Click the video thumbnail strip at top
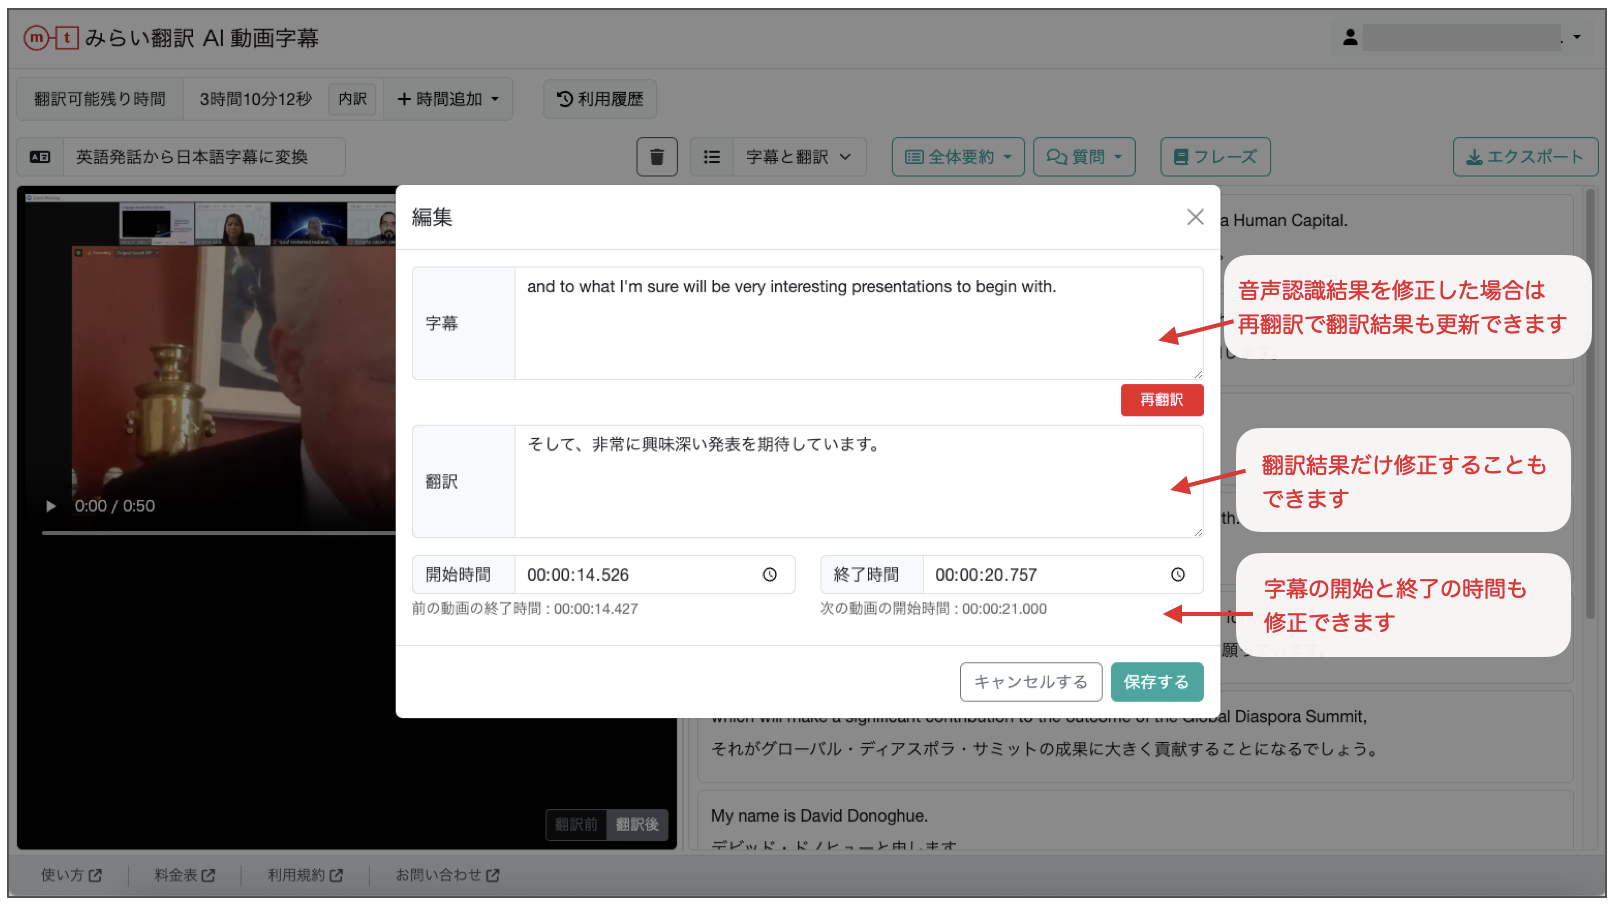The height and width of the screenshot is (907, 1614). (257, 223)
